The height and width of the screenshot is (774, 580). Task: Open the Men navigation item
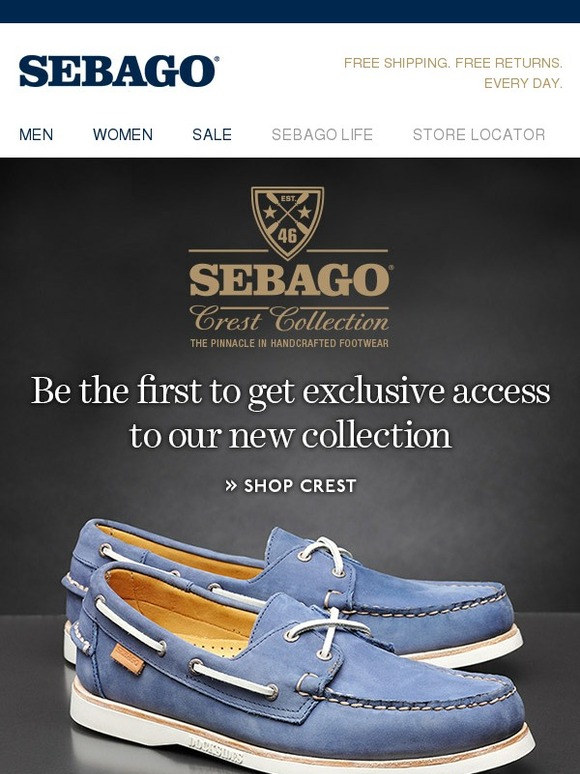pos(36,134)
